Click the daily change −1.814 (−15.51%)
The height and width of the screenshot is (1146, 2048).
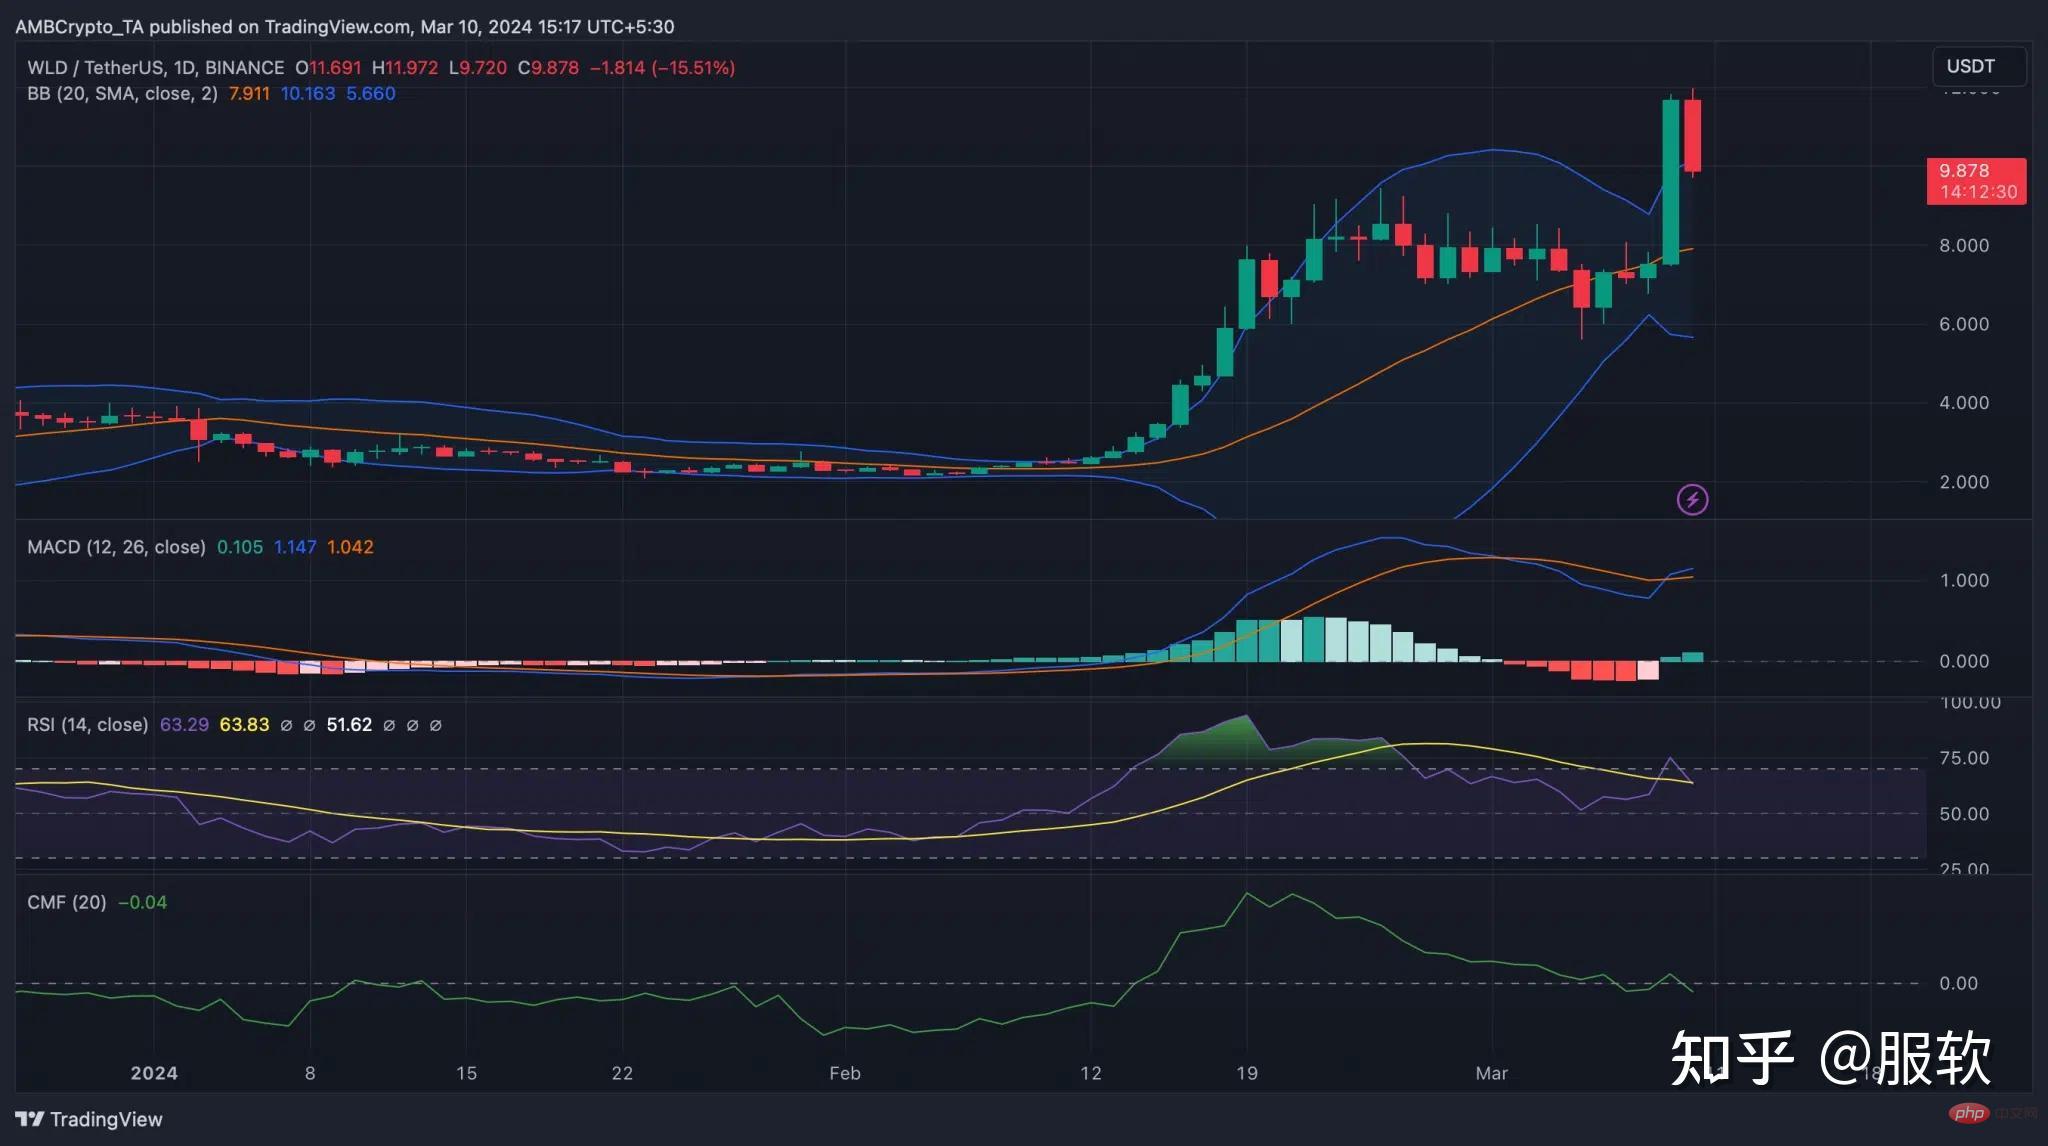click(662, 67)
